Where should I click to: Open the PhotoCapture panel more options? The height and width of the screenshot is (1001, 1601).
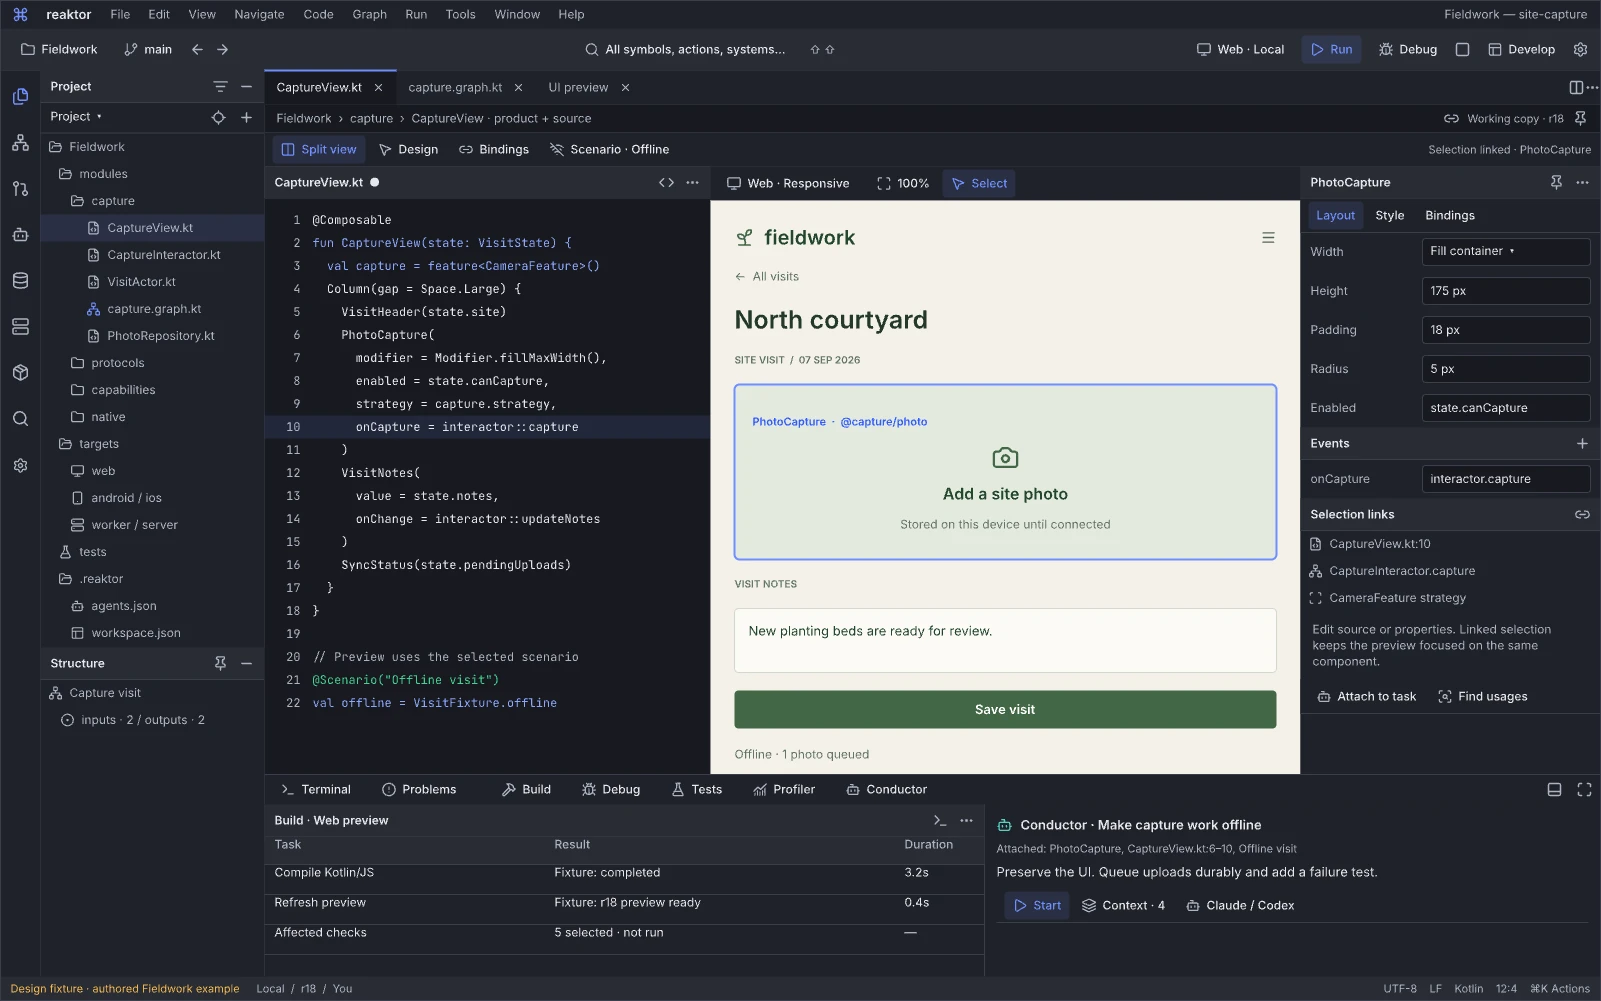tap(1582, 183)
